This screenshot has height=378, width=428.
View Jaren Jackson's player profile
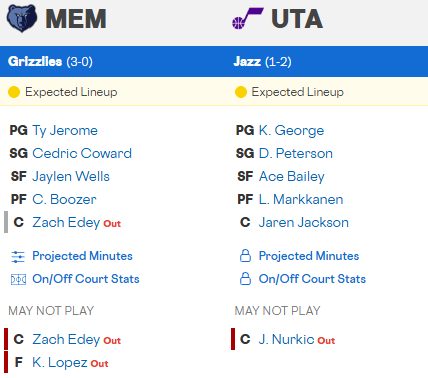[x=304, y=222]
